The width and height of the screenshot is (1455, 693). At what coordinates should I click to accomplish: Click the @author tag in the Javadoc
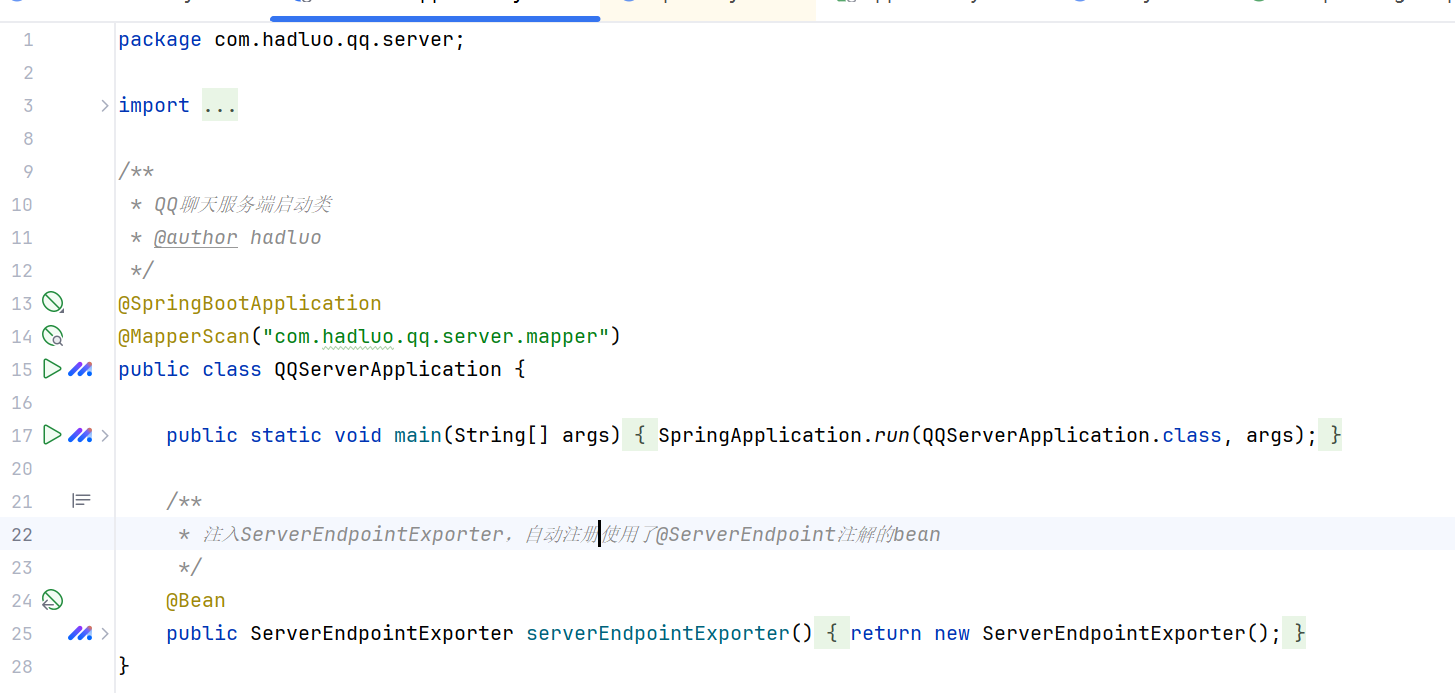196,237
